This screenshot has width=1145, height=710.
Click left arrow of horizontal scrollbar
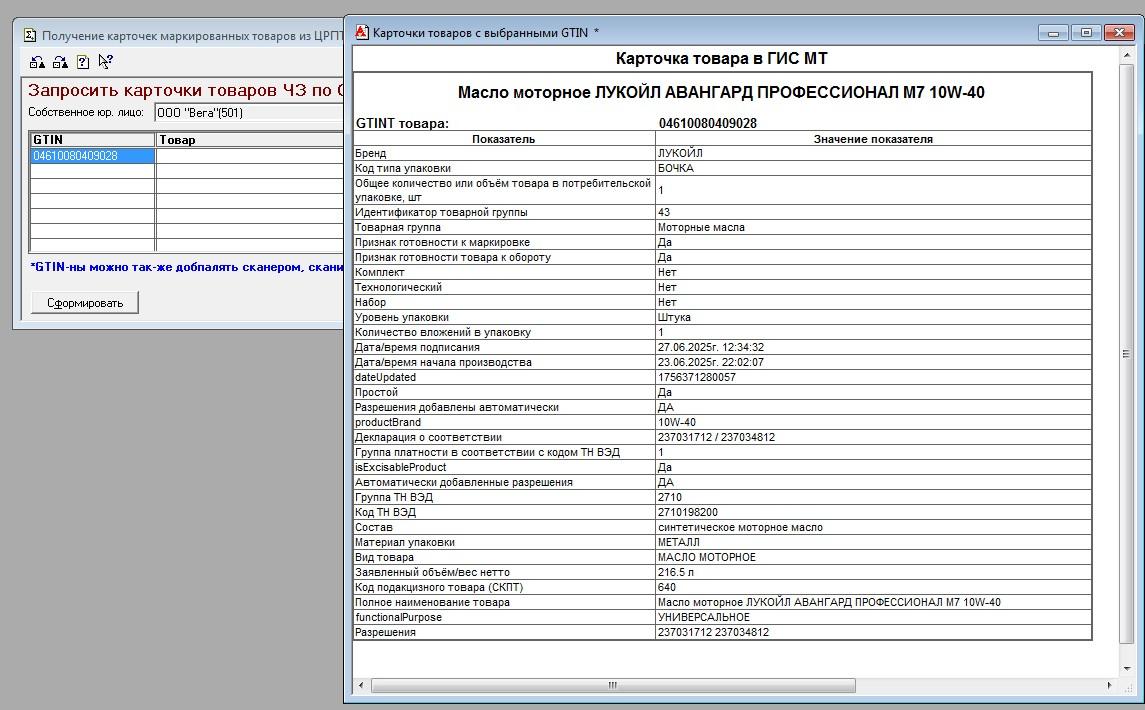coord(361,686)
